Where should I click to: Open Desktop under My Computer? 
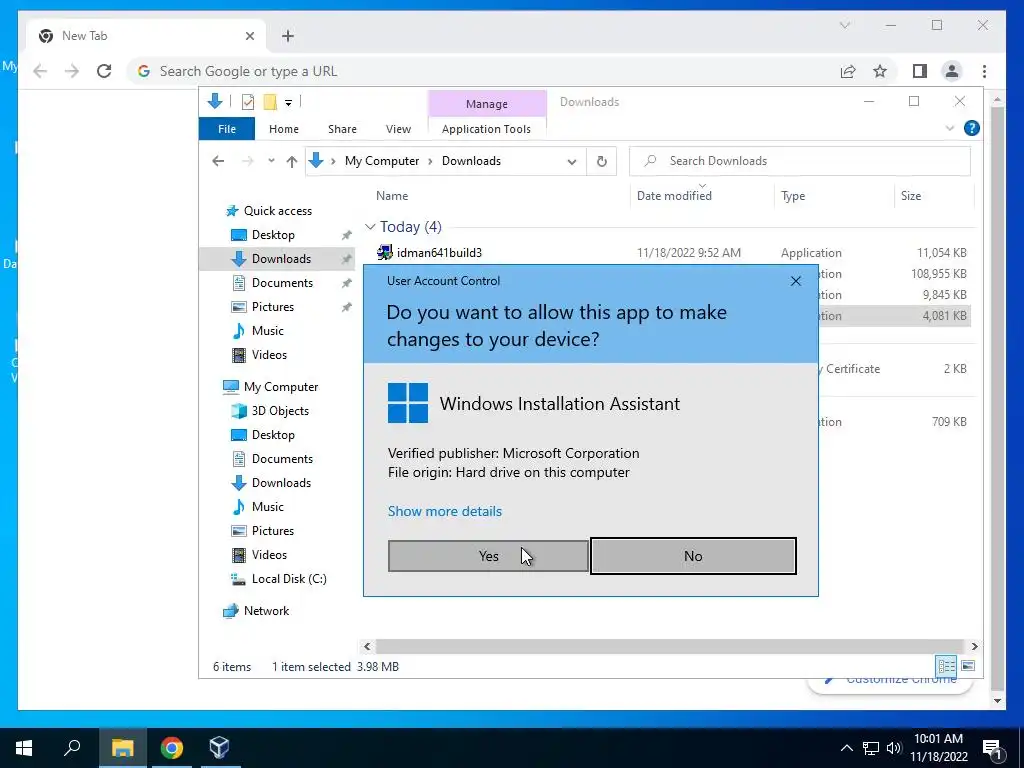pos(273,435)
